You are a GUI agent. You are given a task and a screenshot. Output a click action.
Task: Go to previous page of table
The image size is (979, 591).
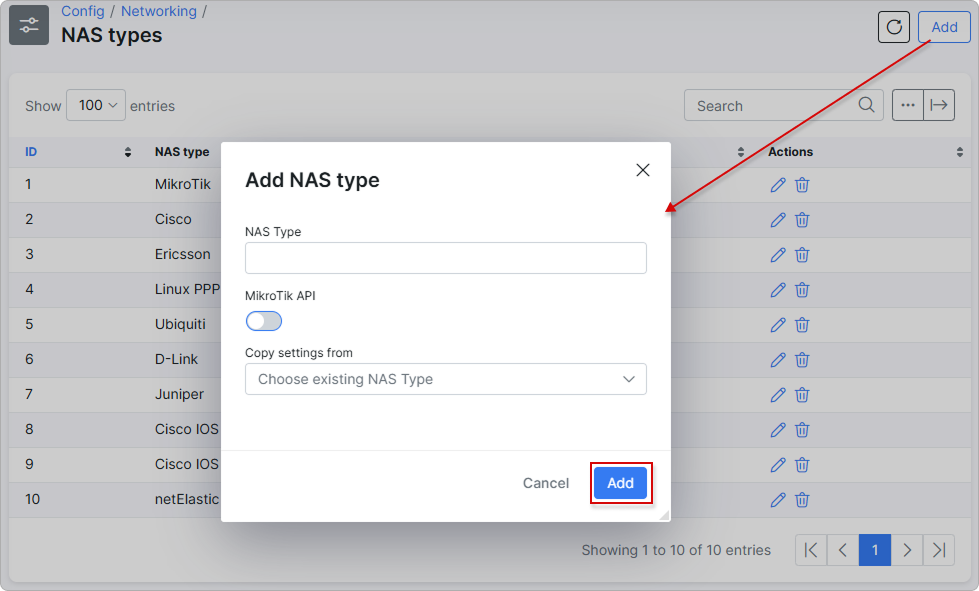click(x=843, y=550)
